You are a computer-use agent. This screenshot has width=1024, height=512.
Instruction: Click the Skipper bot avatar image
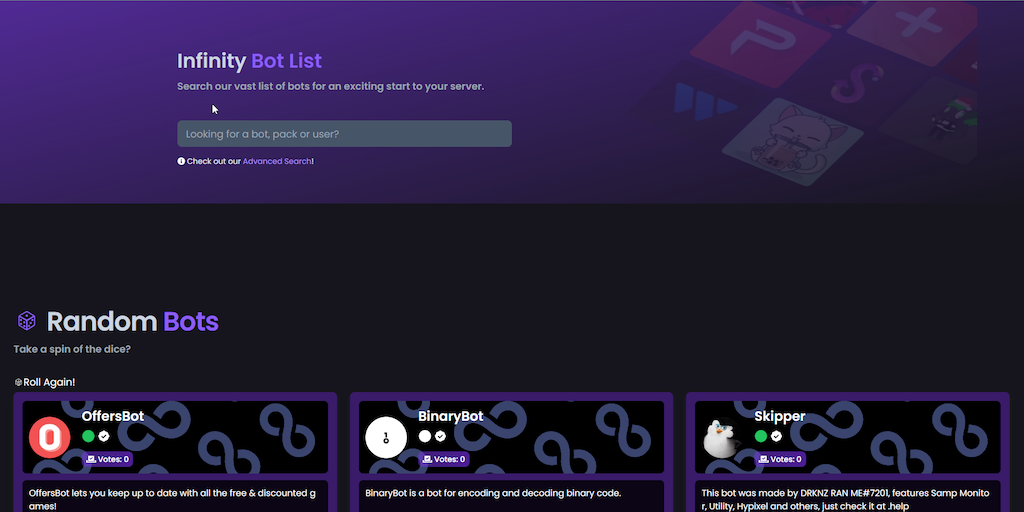(x=722, y=437)
